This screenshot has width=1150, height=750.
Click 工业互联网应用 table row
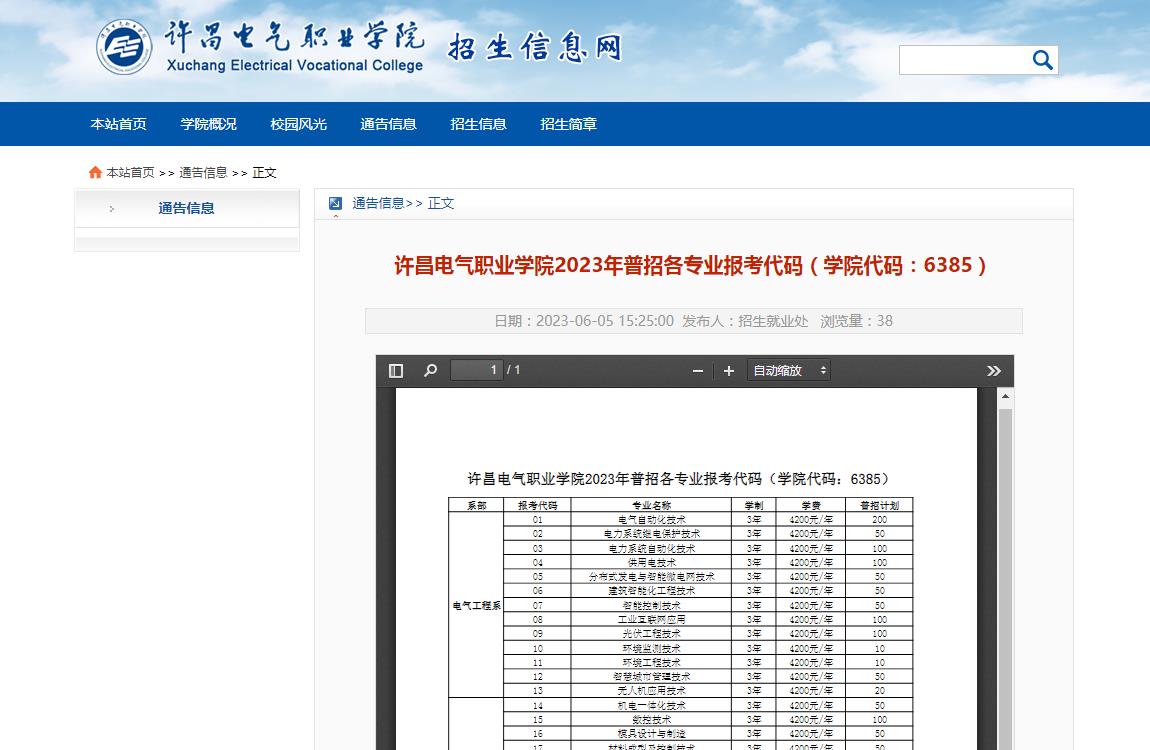click(681, 620)
